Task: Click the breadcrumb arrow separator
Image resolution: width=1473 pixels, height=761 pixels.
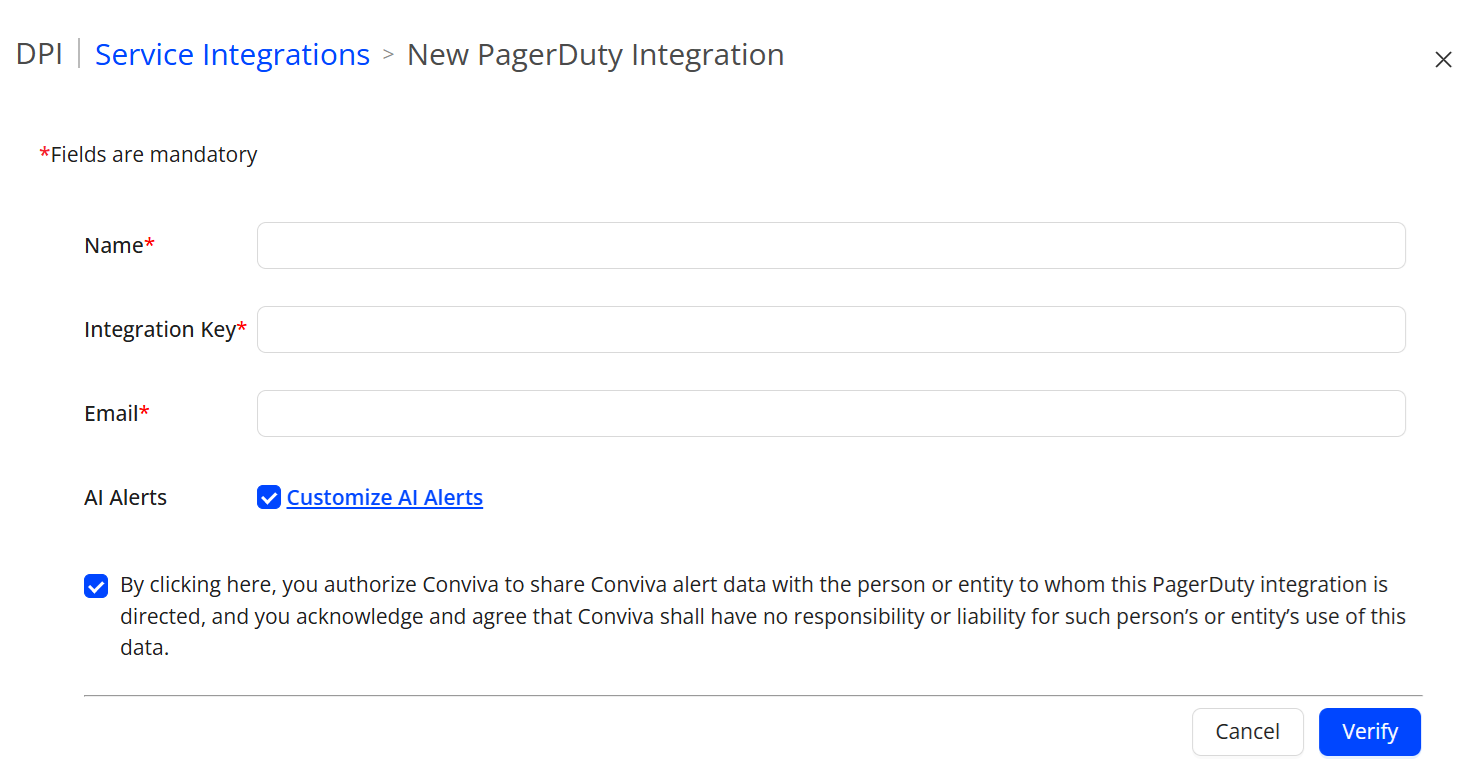Action: coord(389,55)
